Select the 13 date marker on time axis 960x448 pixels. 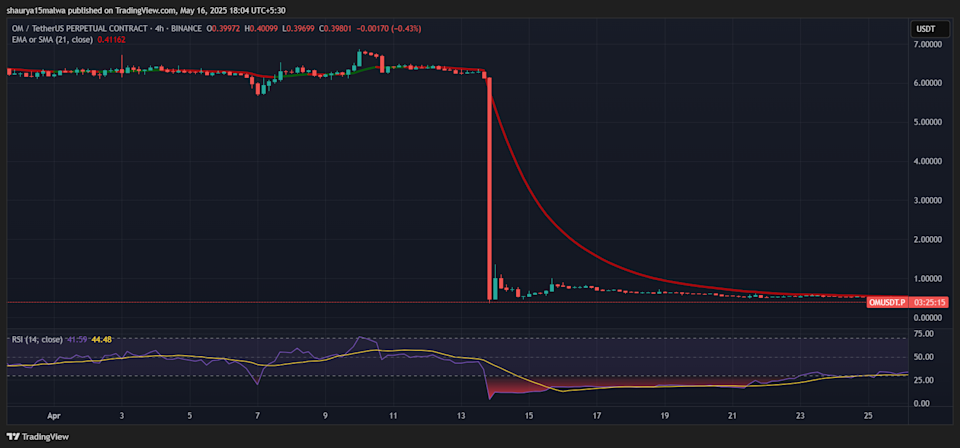tap(460, 416)
